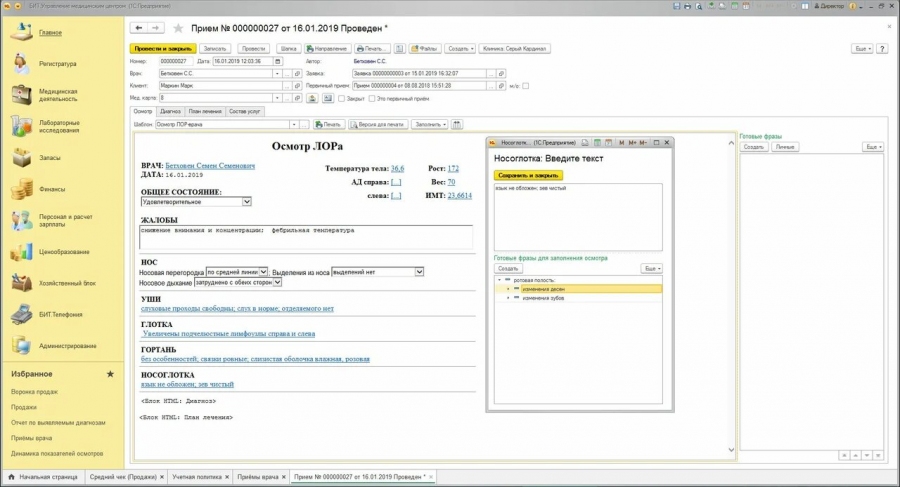Viewport: 900px width, 487px height.
Task: Click the Сохранить и закрыть button in the dialog
Action: 528,175
